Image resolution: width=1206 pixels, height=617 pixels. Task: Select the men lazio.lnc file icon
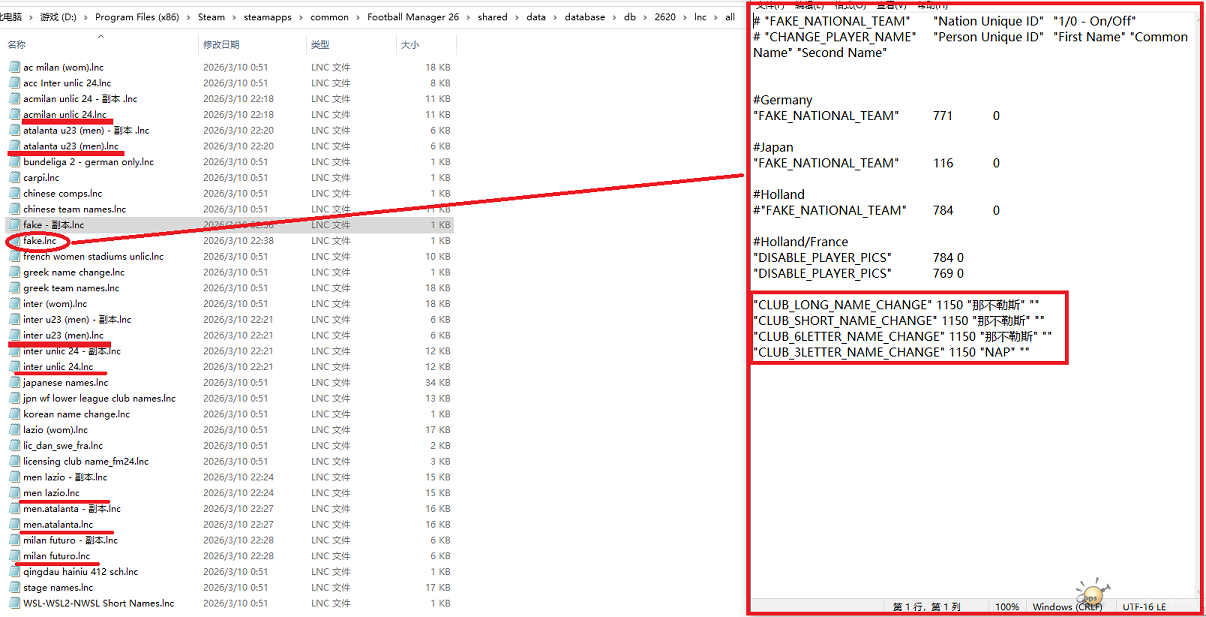[14, 493]
